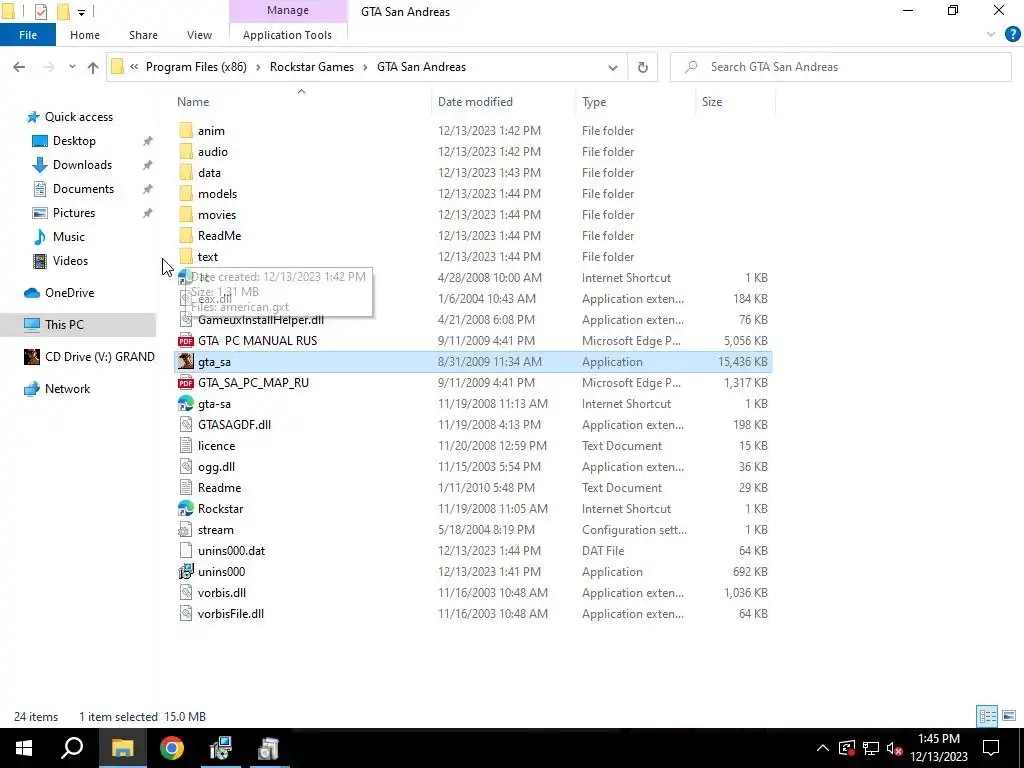Open Customize Quick Access Toolbar dropdown
This screenshot has height=768, width=1024.
[81, 12]
